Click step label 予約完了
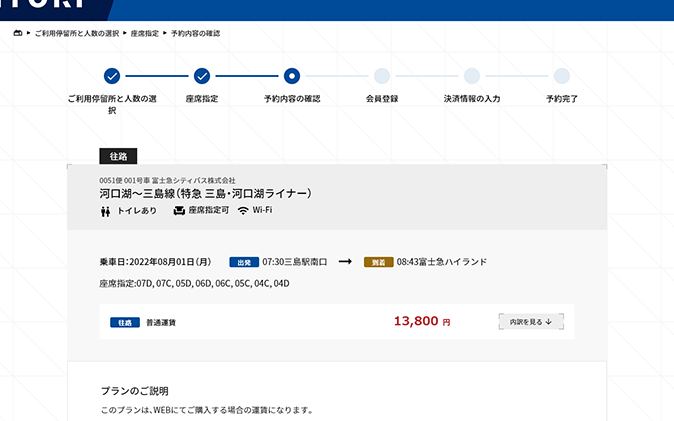This screenshot has height=421, width=674. (561, 99)
